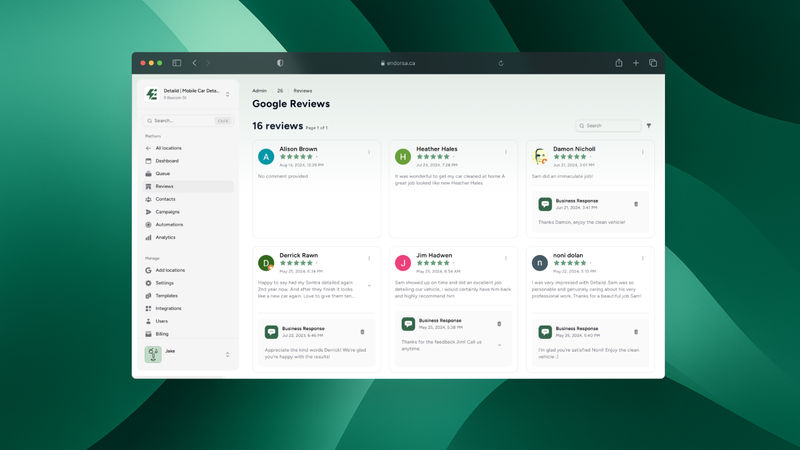Expand the Jake user account menu
Viewport: 800px width, 450px height.
228,354
